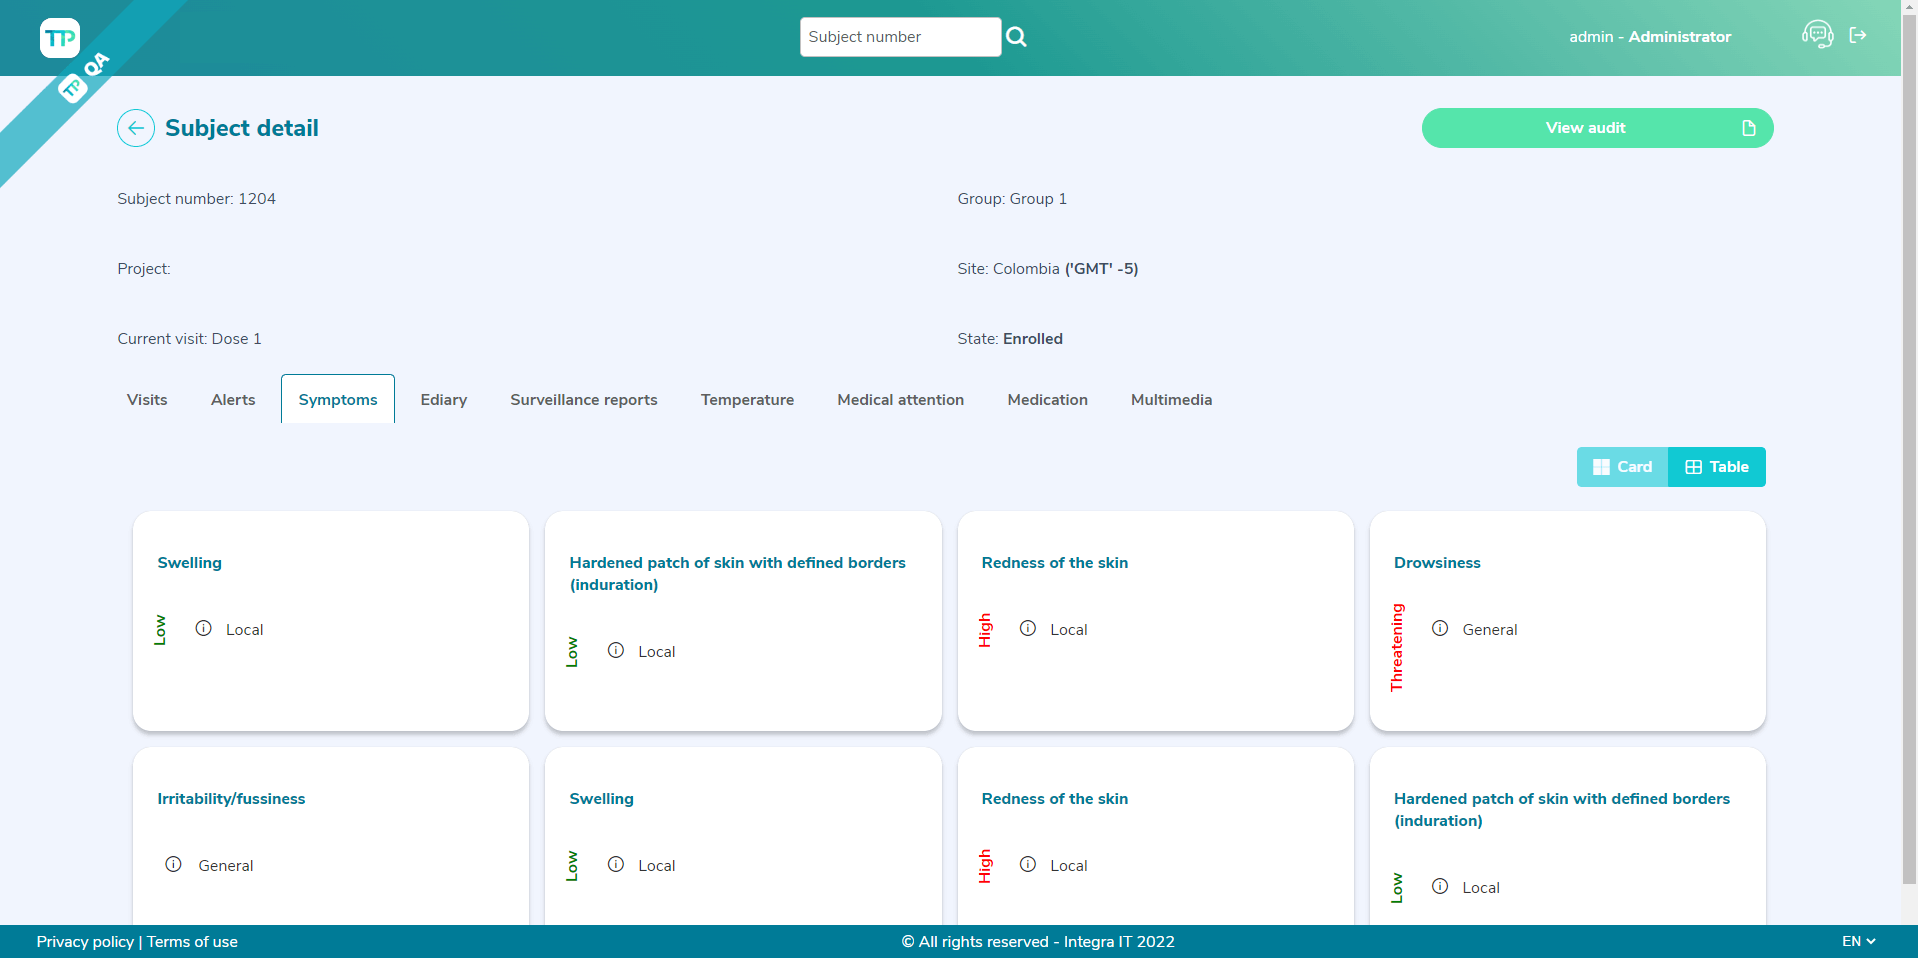Viewport: 1918px width, 958px height.
Task: Open the support chat headset icon
Action: [x=1817, y=35]
